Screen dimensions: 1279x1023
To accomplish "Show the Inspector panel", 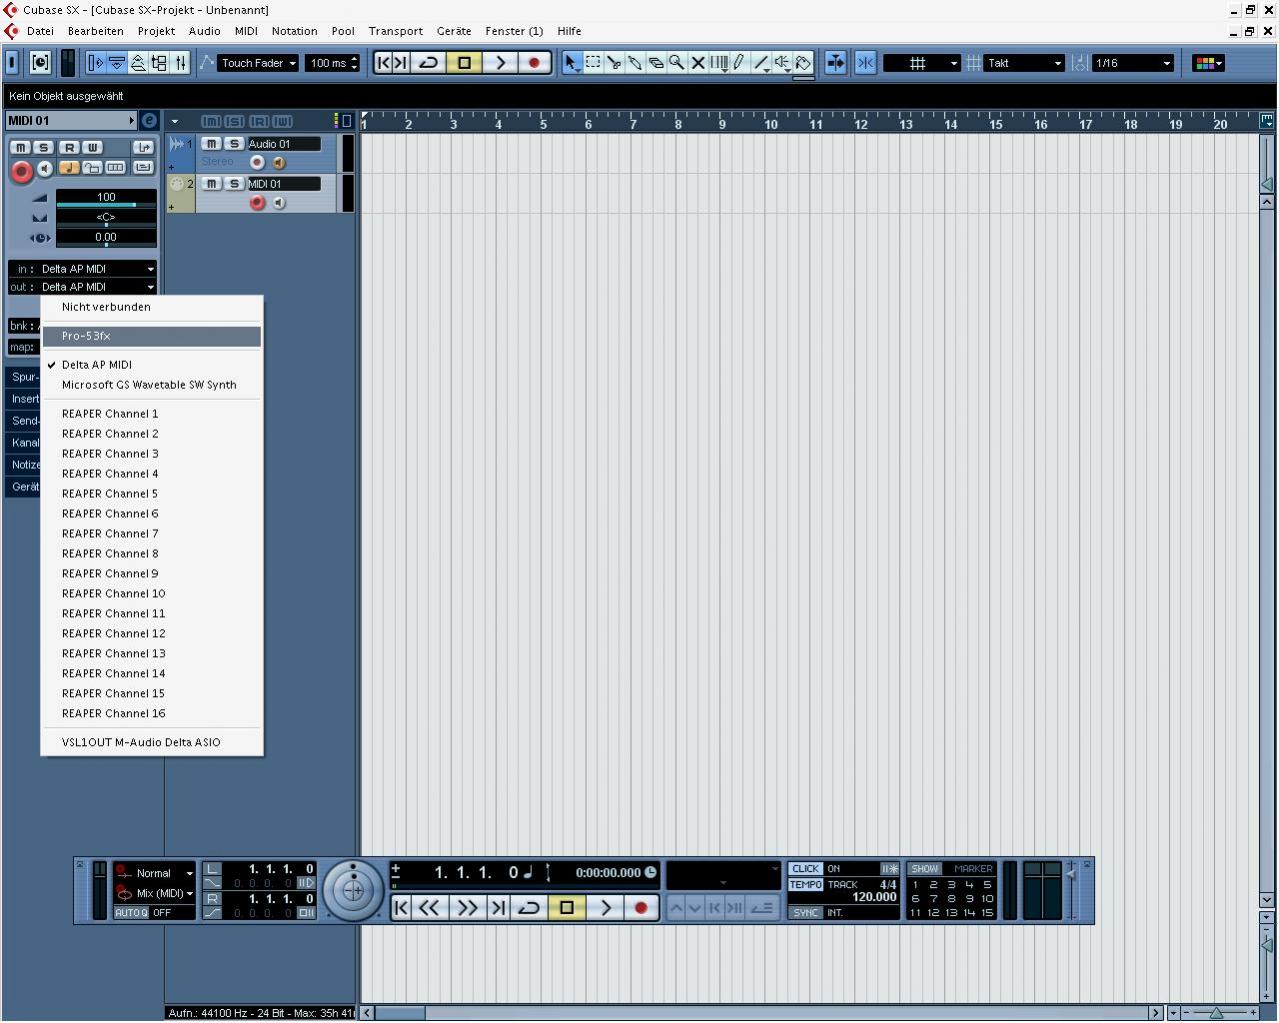I will point(96,63).
